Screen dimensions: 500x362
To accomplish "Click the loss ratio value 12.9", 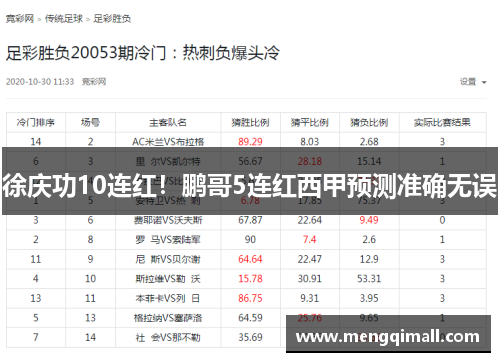I will pyautogui.click(x=369, y=259).
